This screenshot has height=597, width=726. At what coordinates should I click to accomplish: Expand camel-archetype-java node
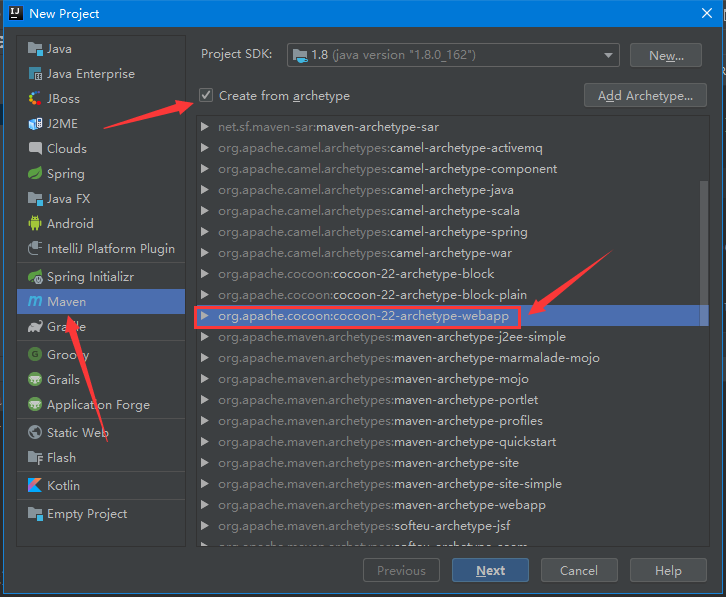pos(205,189)
